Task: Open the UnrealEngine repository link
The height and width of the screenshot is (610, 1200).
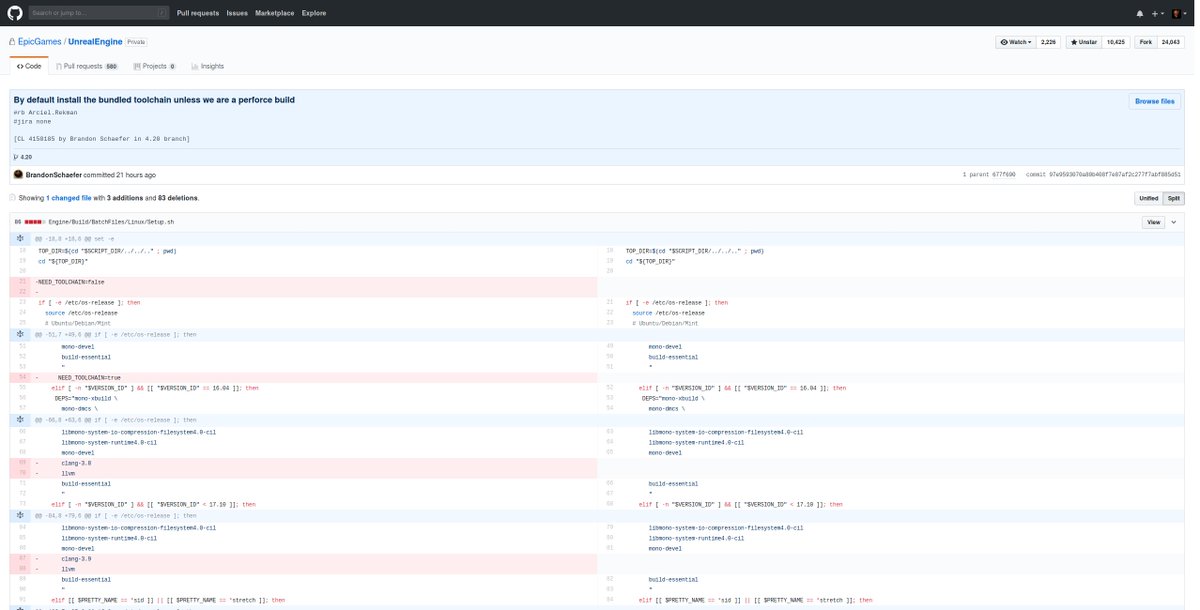Action: click(95, 42)
